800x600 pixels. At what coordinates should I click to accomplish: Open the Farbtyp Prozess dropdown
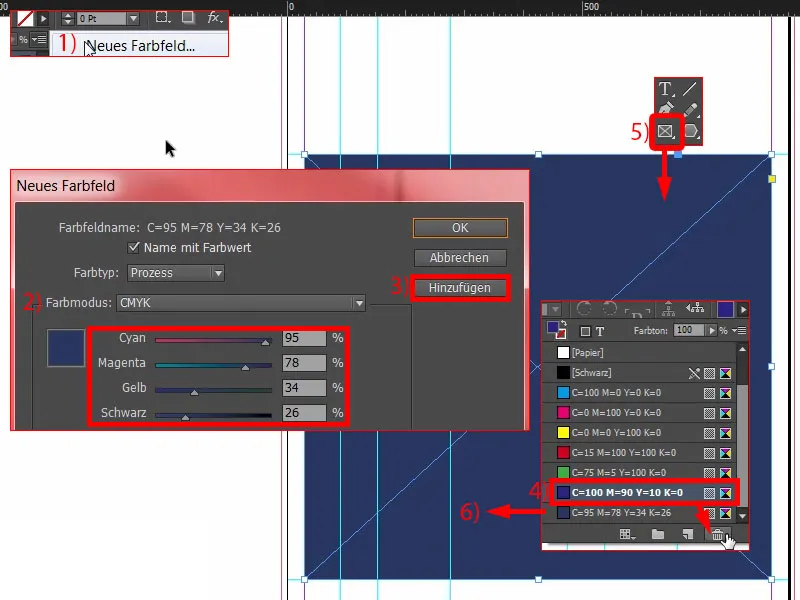(176, 273)
